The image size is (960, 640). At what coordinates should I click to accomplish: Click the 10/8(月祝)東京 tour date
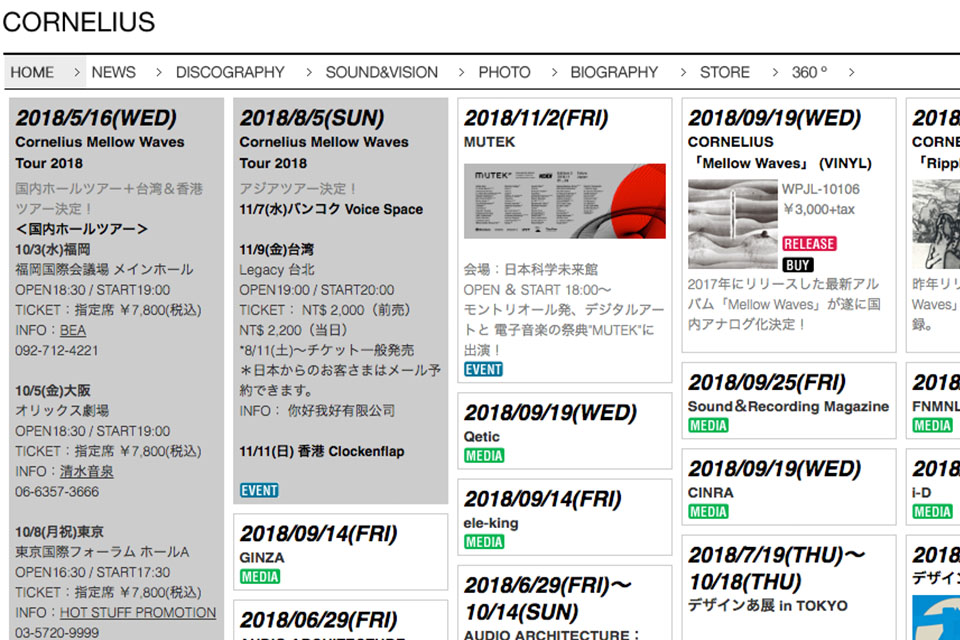pyautogui.click(x=59, y=532)
